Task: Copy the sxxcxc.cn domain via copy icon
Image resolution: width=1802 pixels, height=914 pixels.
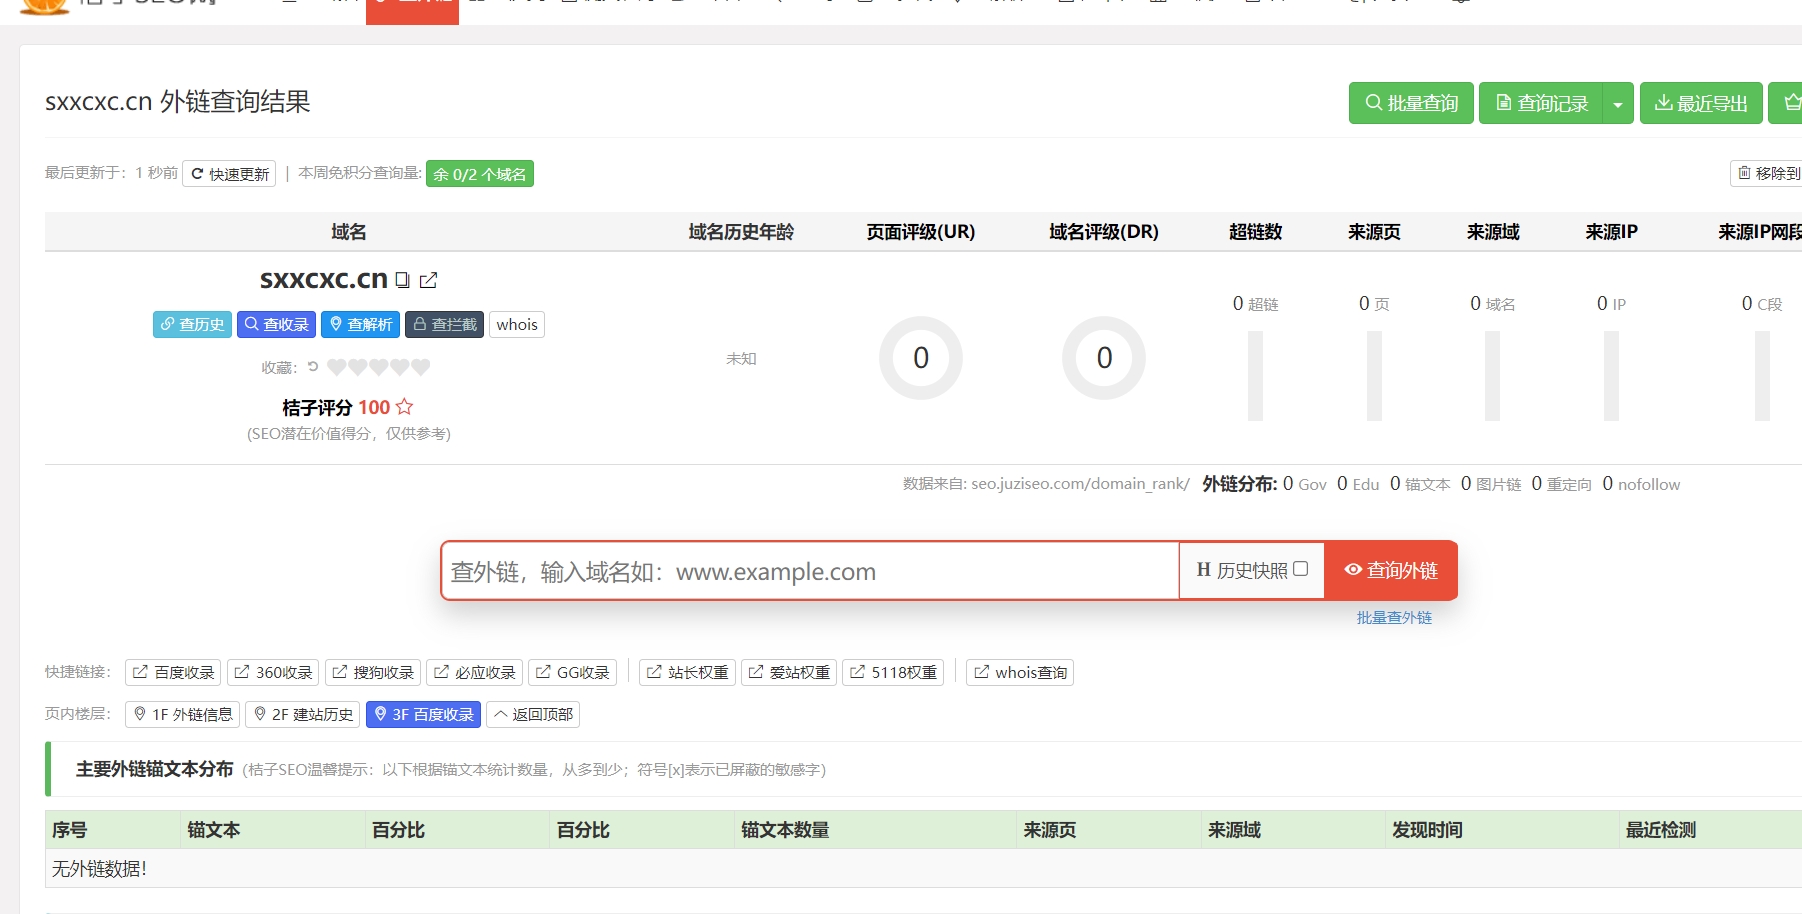Action: coord(402,280)
